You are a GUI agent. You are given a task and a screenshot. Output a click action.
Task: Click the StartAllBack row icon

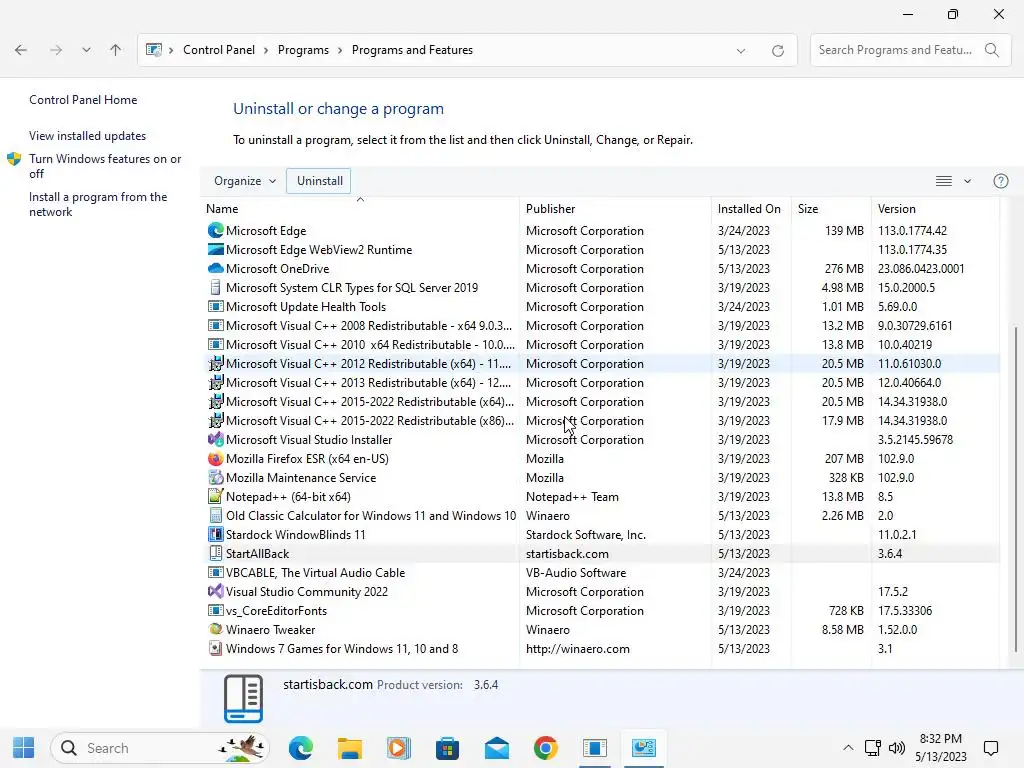tap(216, 553)
